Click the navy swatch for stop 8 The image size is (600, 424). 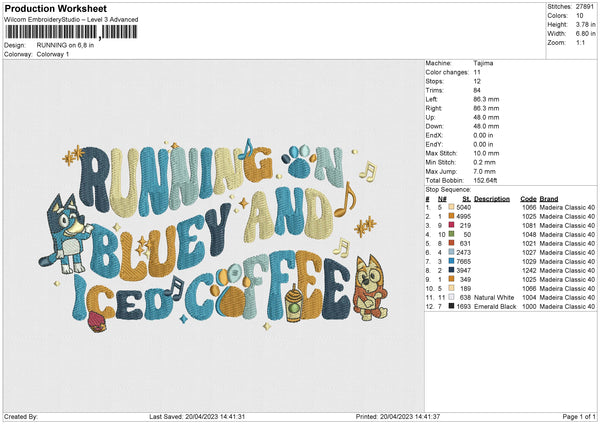click(451, 270)
